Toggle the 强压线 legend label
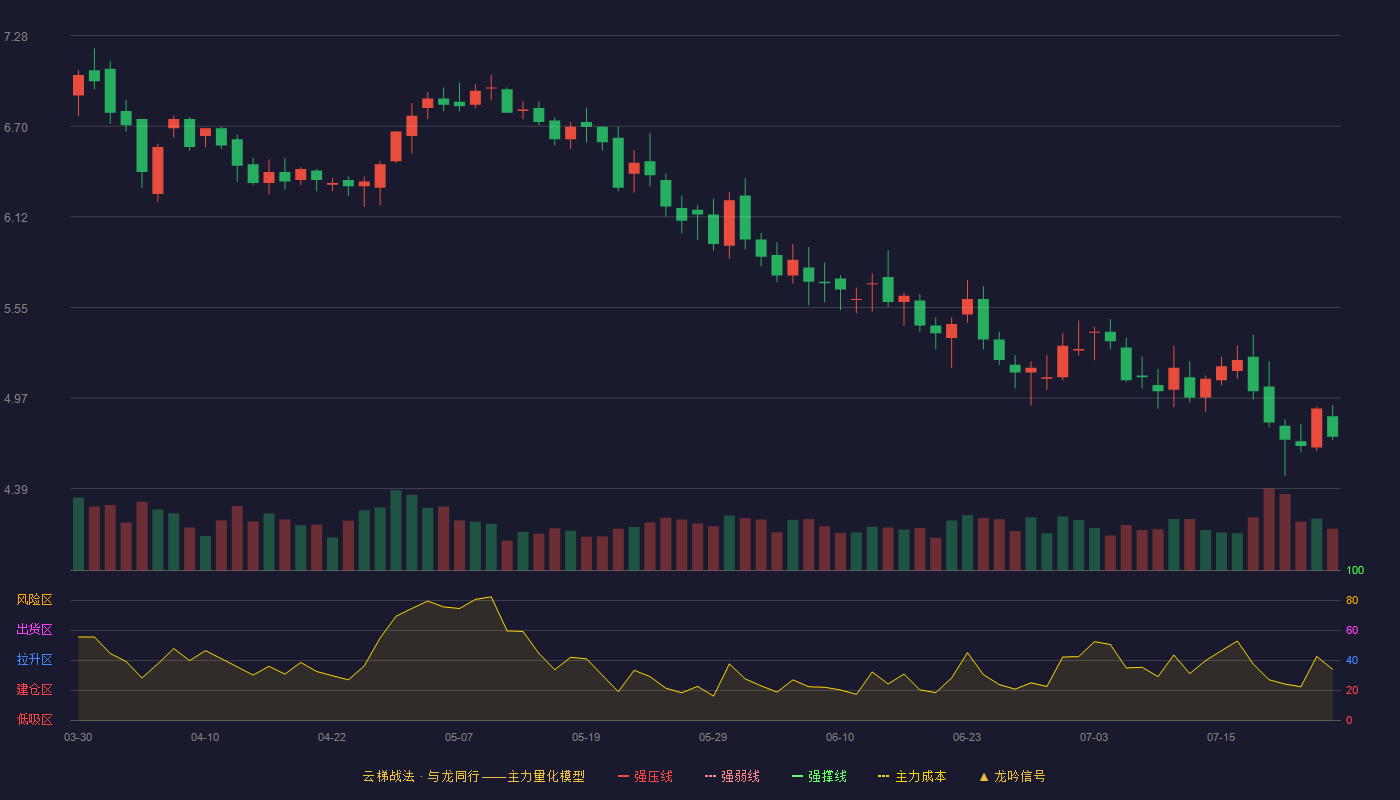This screenshot has height=800, width=1400. [x=653, y=776]
